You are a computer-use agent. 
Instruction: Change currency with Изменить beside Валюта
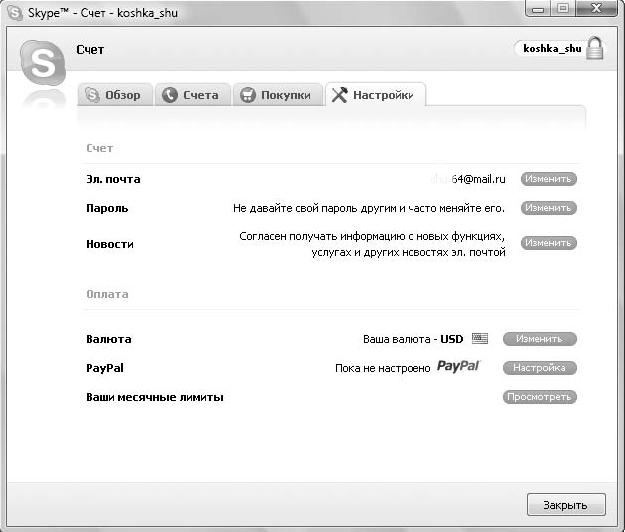tap(539, 339)
